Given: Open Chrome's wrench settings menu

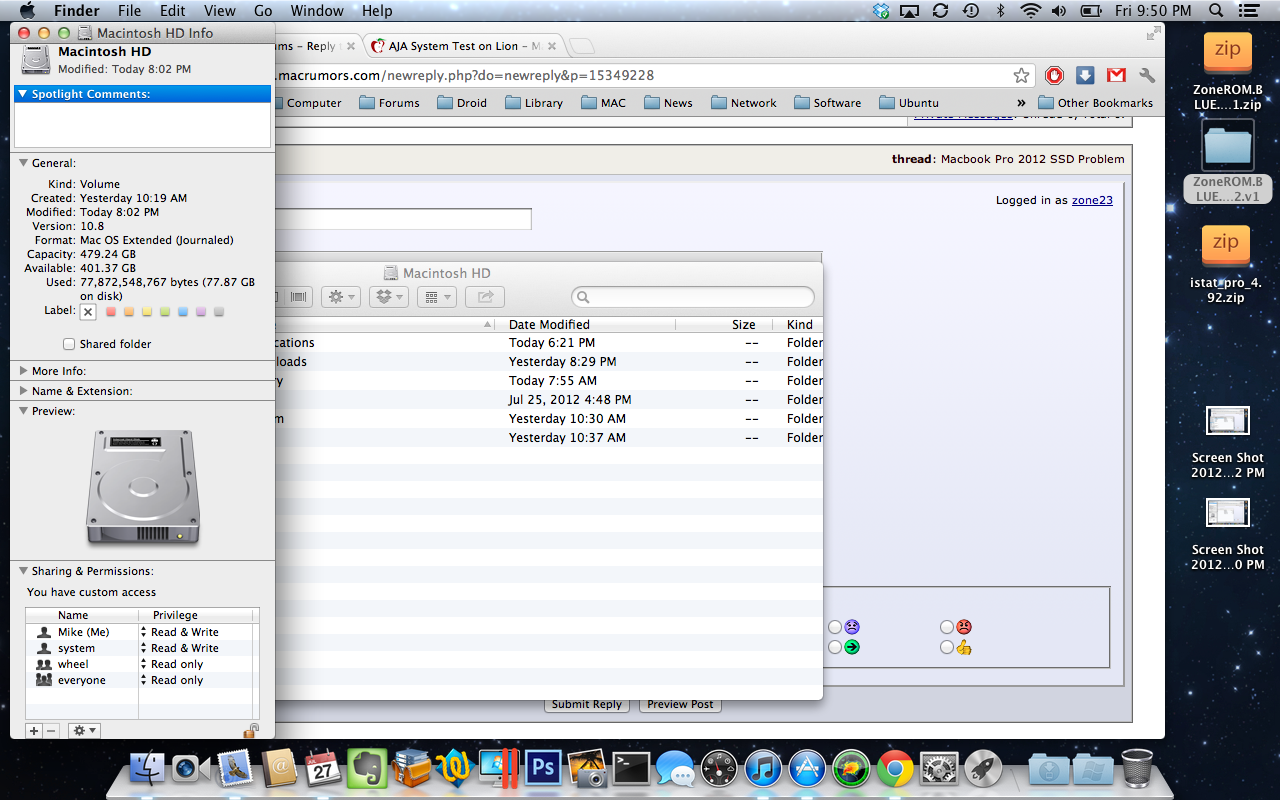Looking at the screenshot, I should point(1147,76).
